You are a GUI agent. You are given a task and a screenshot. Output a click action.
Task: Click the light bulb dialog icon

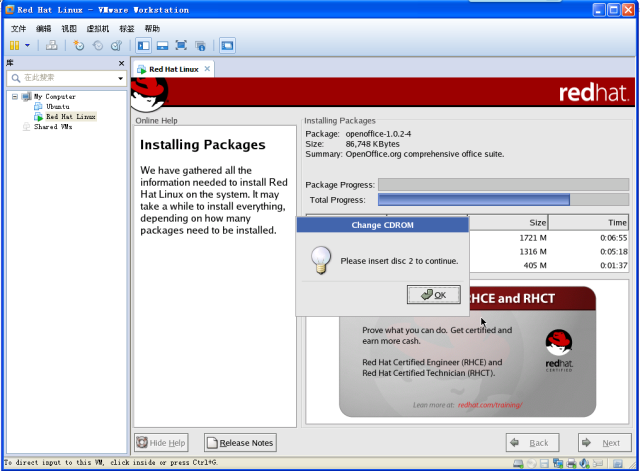[321, 260]
